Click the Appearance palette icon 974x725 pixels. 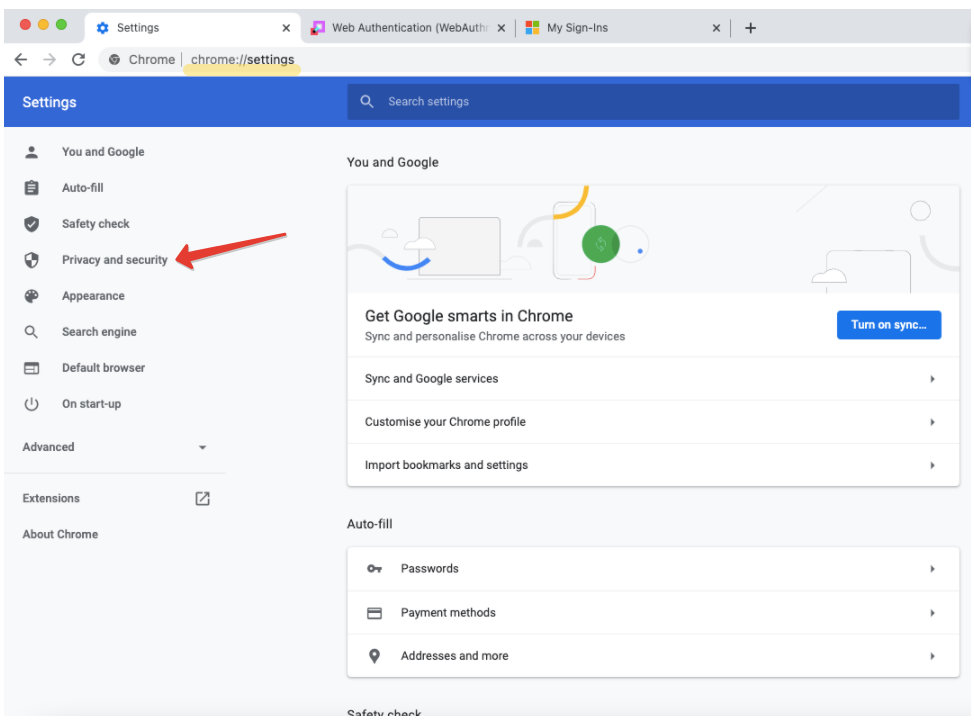[x=32, y=296]
